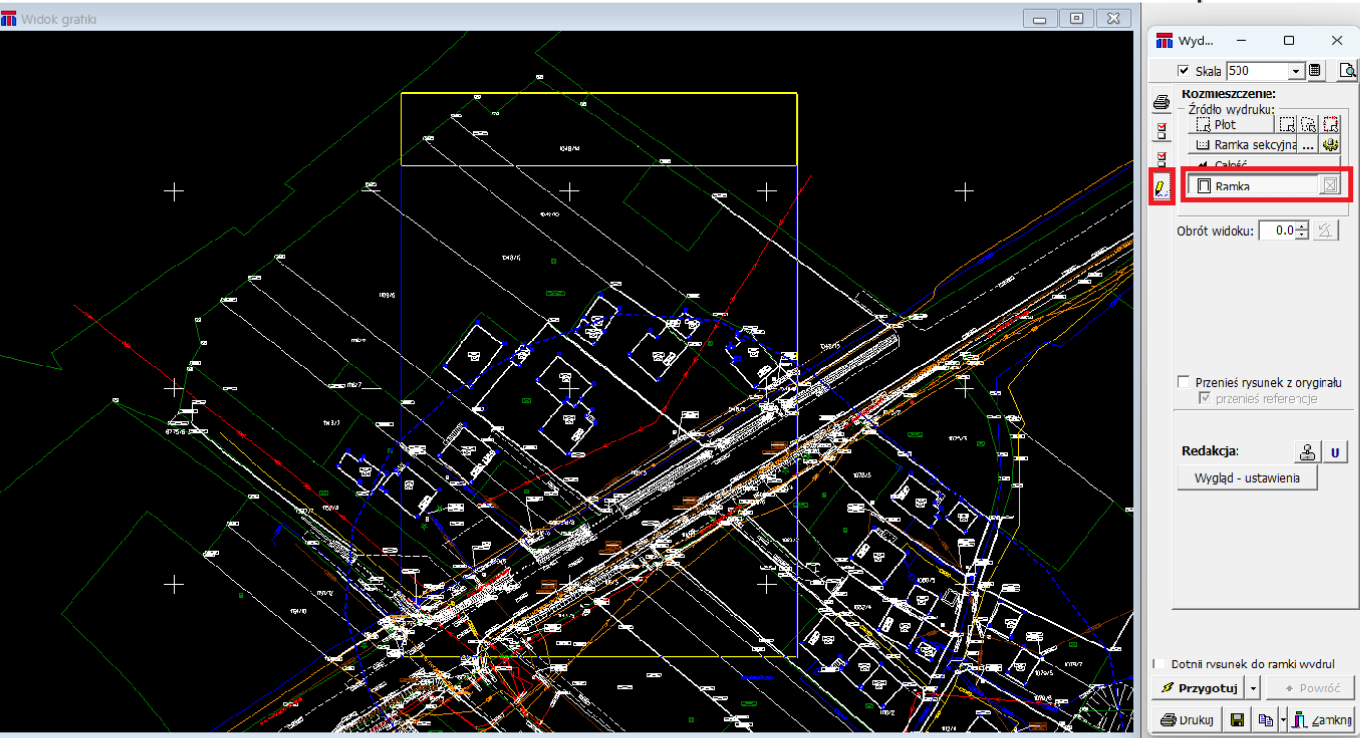Click the Obrót widoku value field
Screen dimensions: 1360x738
[x=1276, y=231]
